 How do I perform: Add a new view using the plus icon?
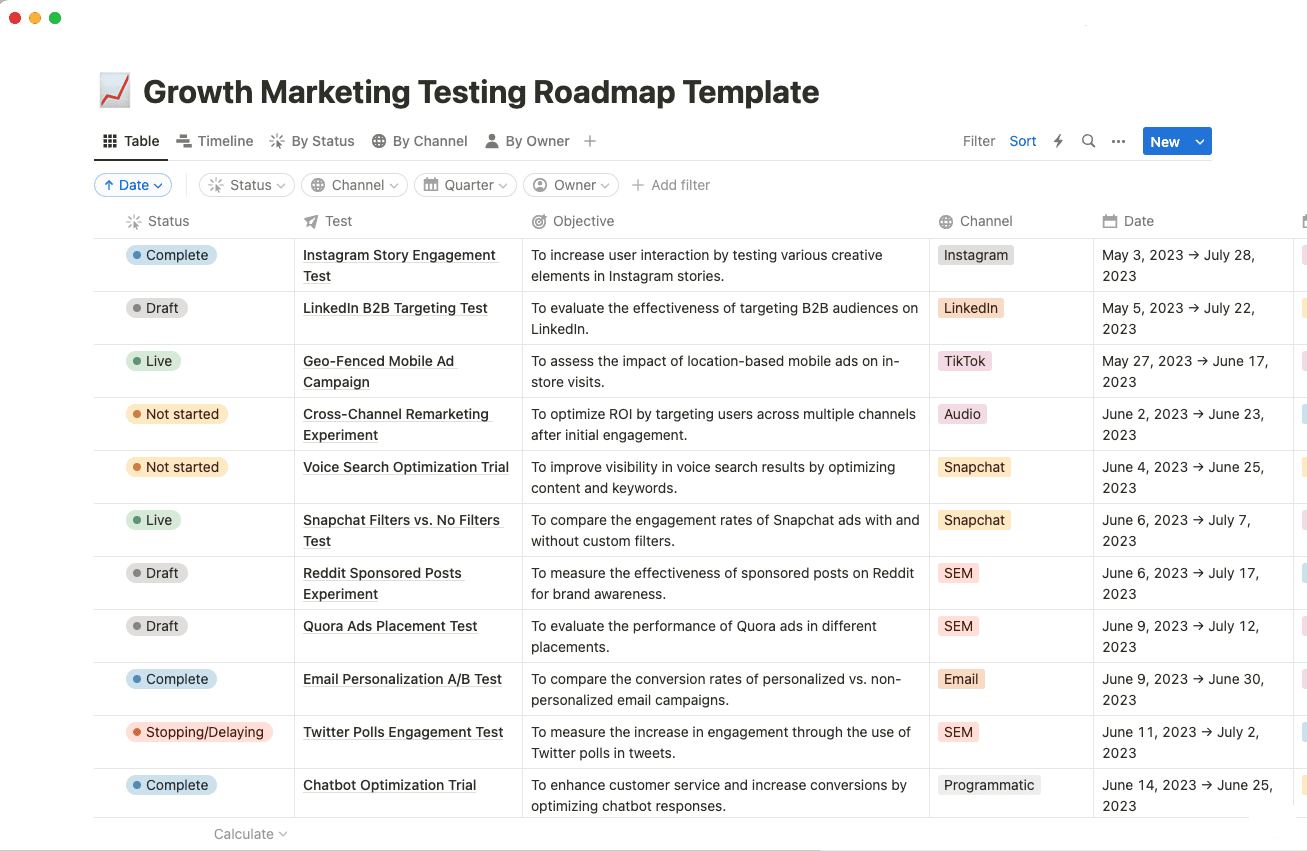click(x=590, y=141)
